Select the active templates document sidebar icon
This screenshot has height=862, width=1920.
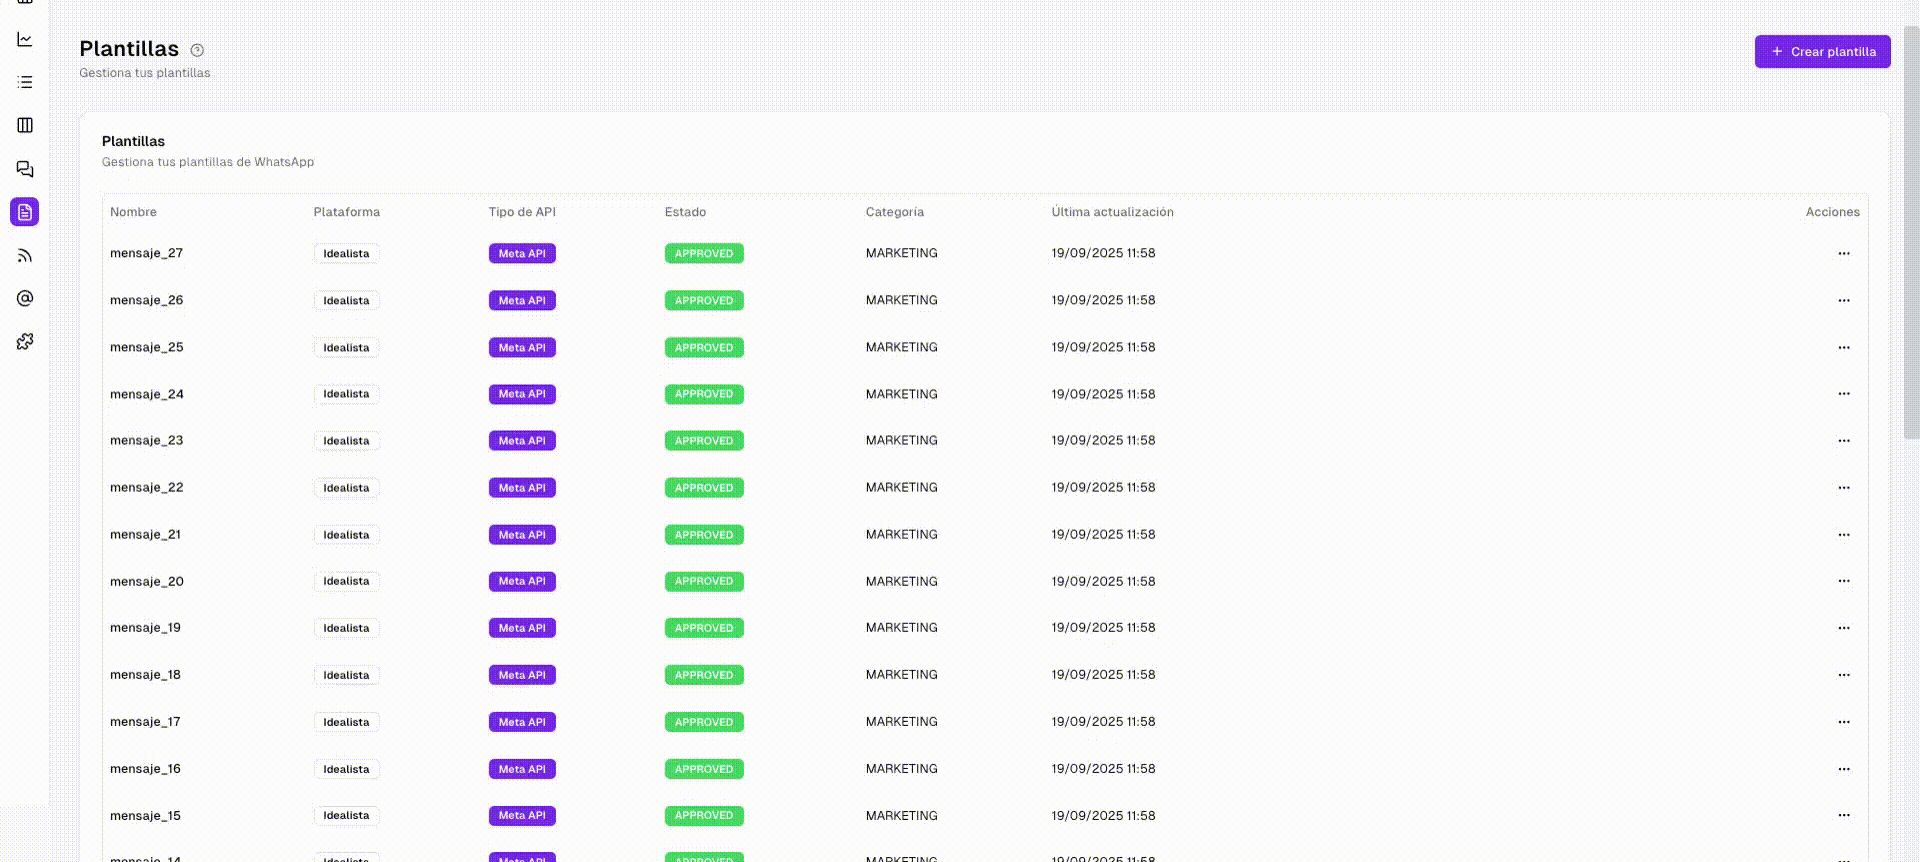pyautogui.click(x=25, y=212)
